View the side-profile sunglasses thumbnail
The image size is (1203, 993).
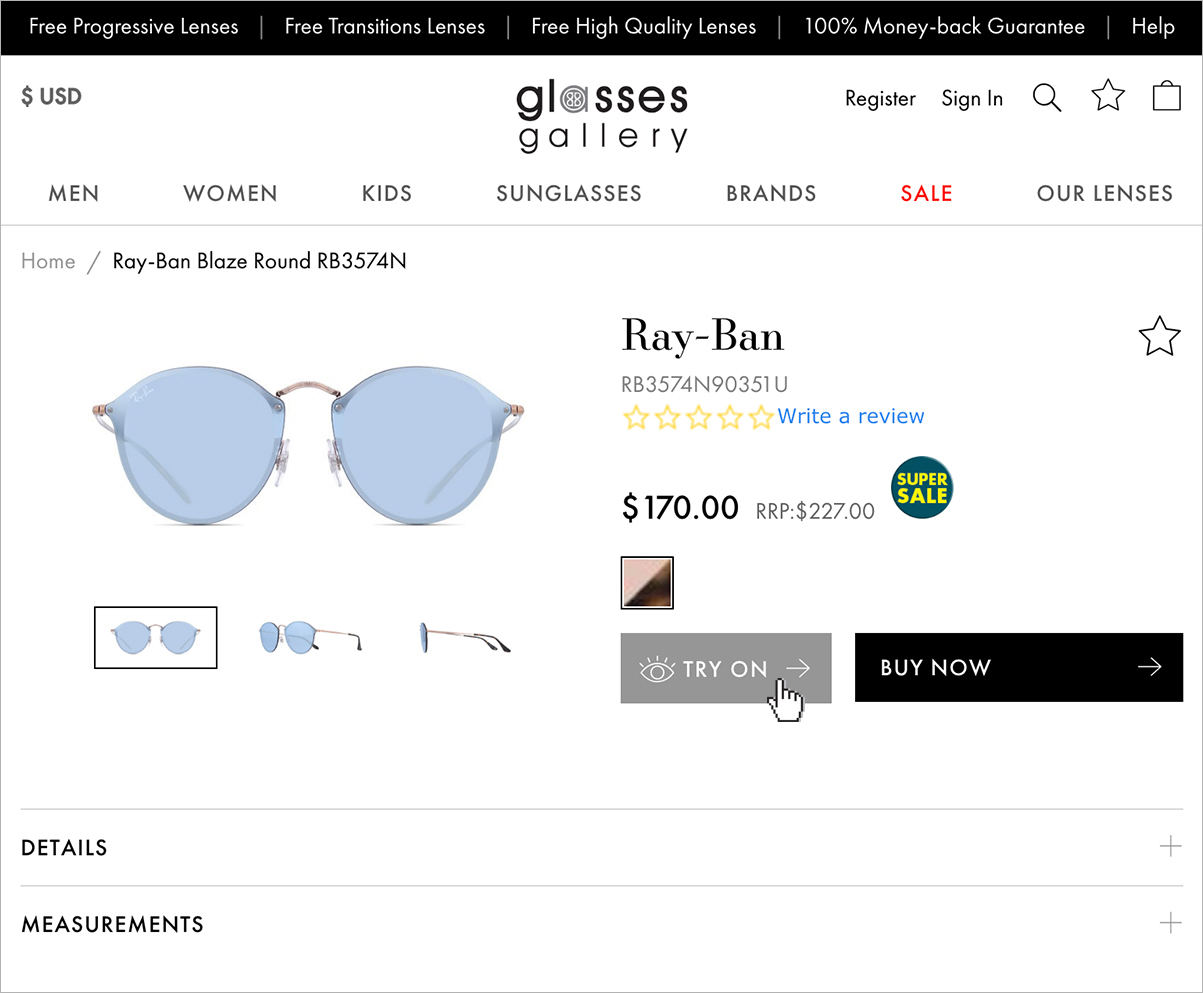click(465, 638)
